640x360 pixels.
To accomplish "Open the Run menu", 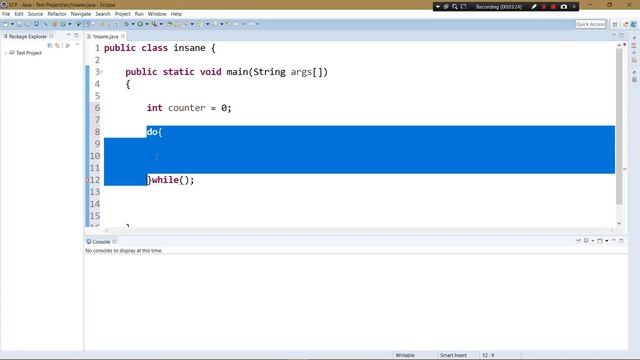I will (139, 14).
